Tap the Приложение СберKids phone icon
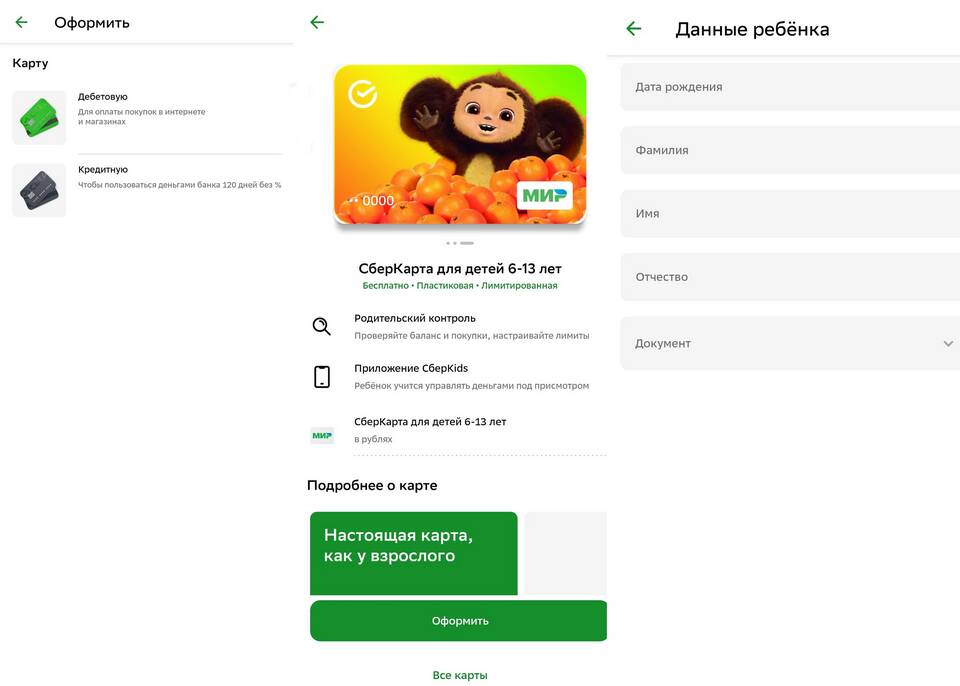 (x=322, y=377)
